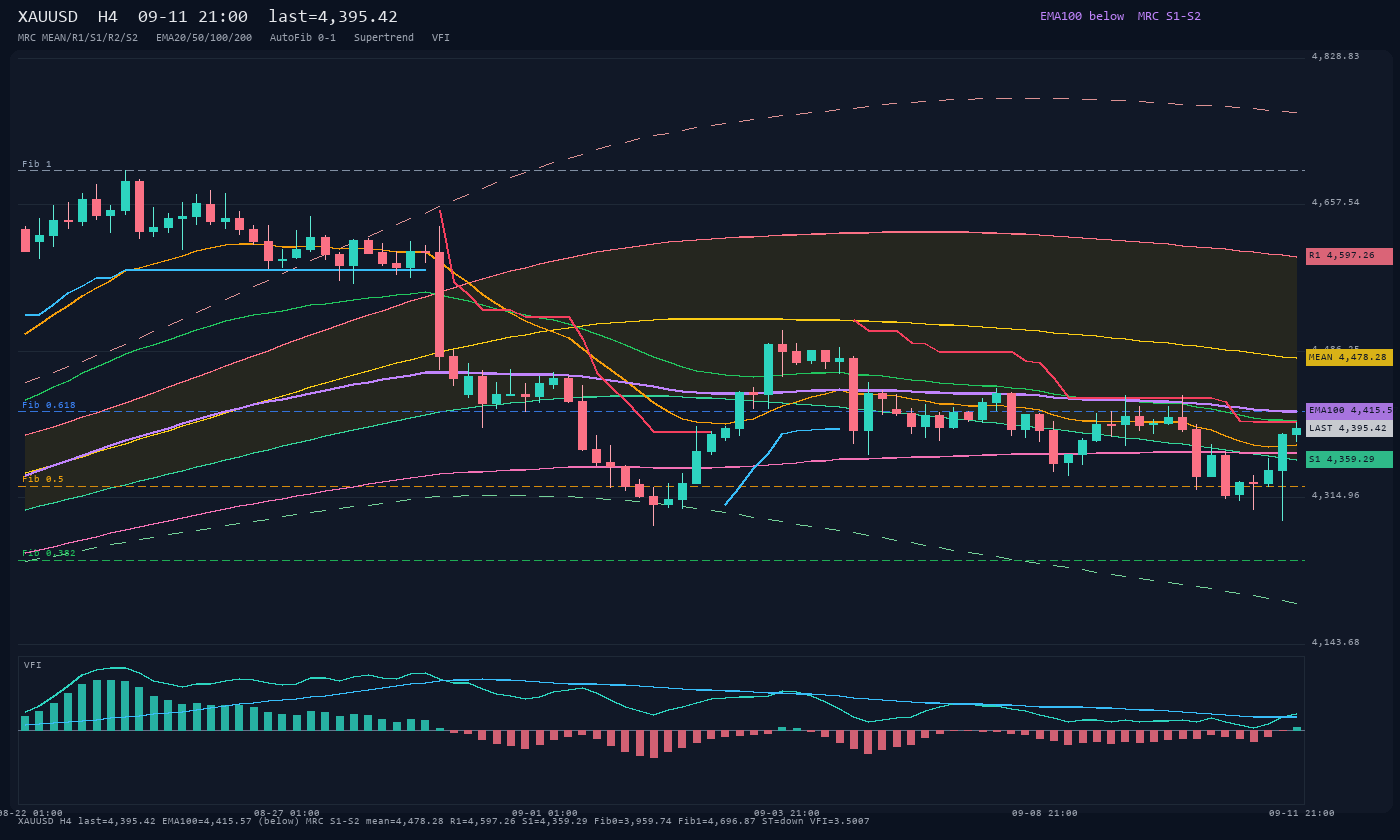Screen dimensions: 1400x840
Task: Click the 4,828.83 price axis label
Action: pos(1335,57)
